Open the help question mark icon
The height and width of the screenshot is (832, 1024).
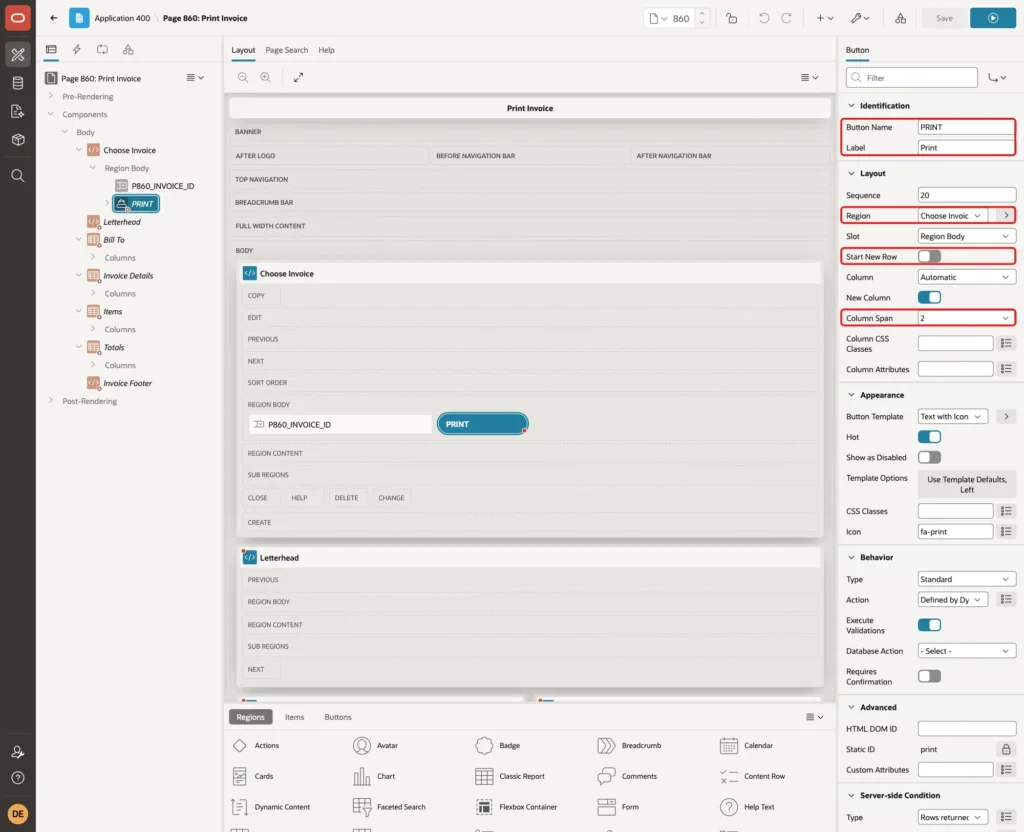(18, 778)
